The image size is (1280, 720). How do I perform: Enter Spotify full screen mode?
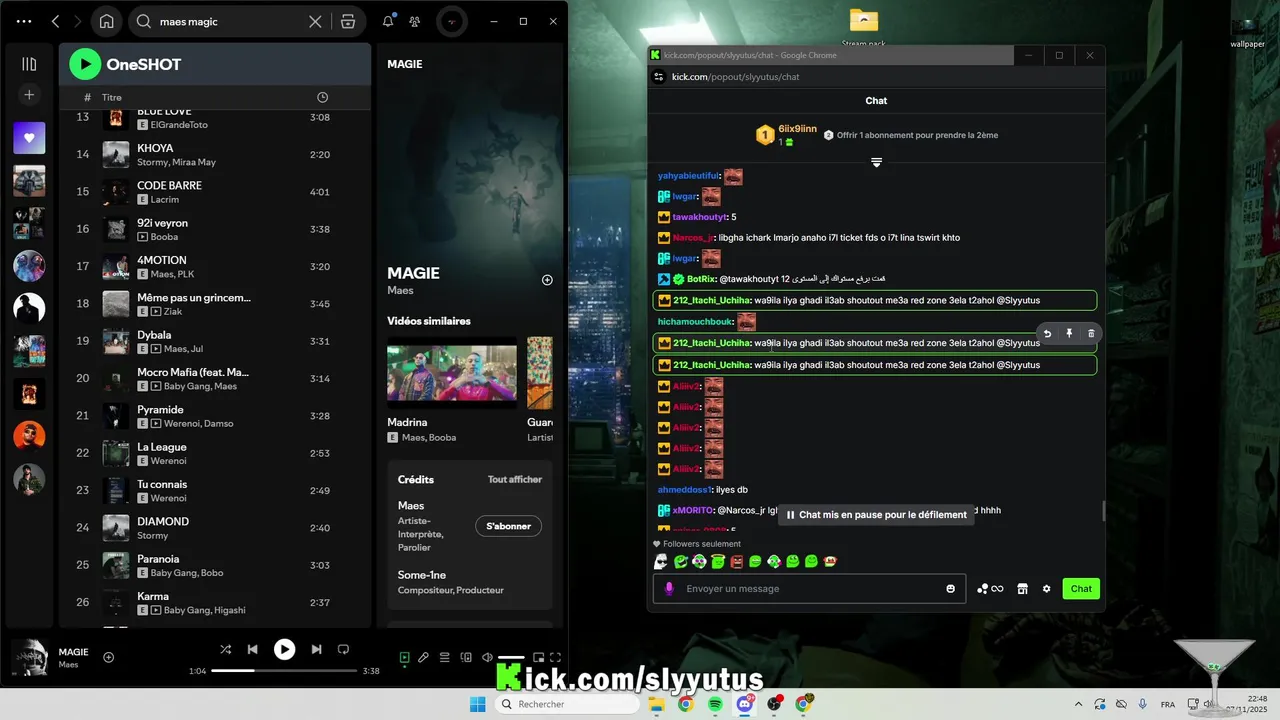pos(556,657)
